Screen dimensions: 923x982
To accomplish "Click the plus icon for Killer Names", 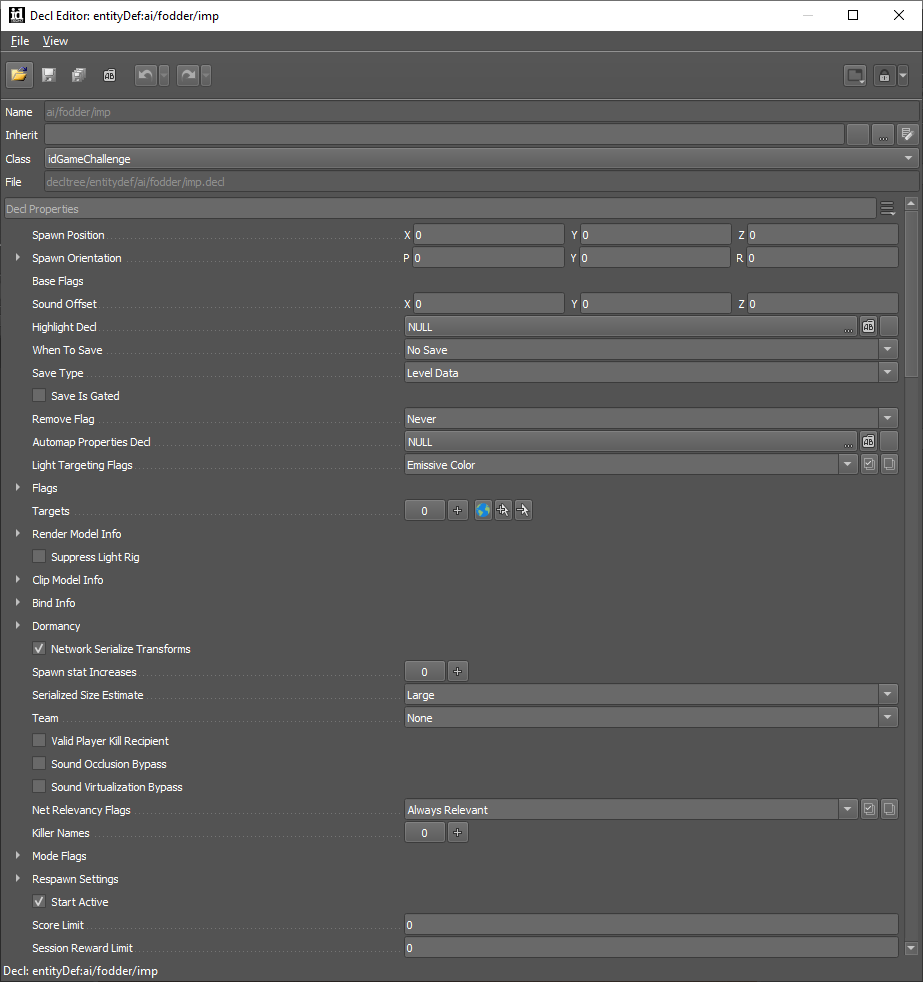I will 458,832.
